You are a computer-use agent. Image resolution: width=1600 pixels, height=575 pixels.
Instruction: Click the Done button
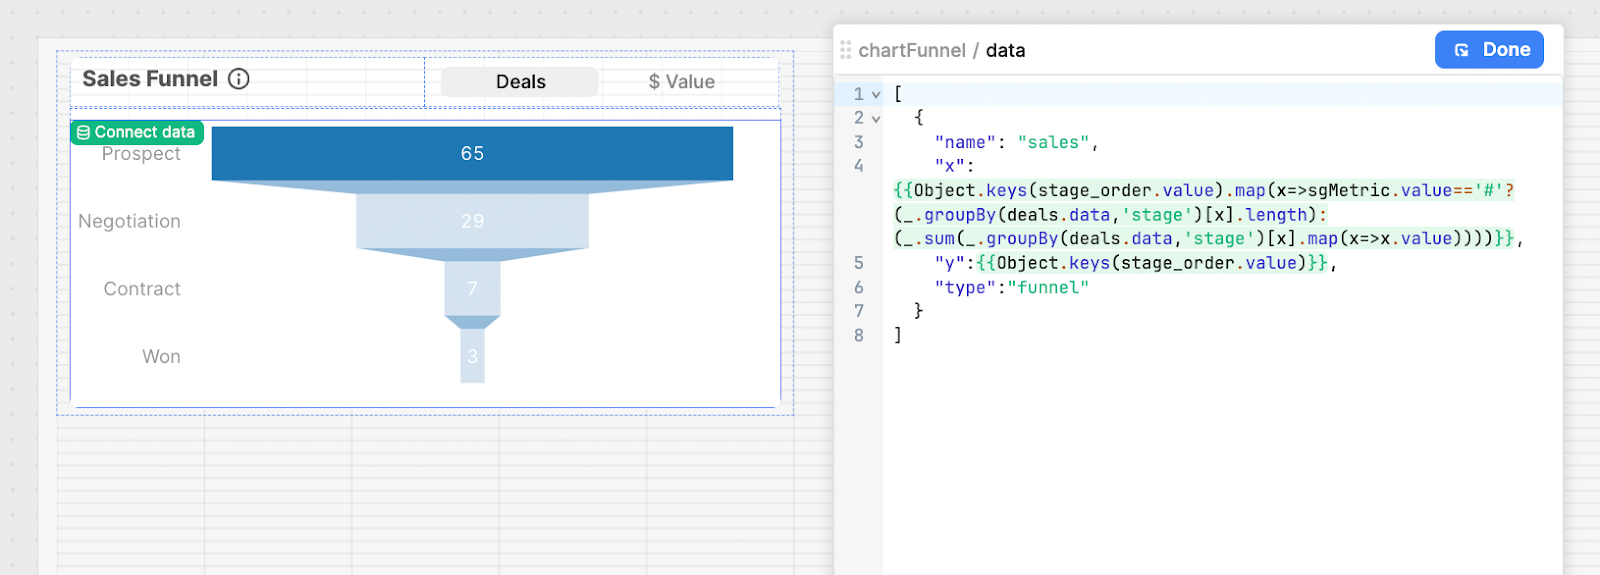pyautogui.click(x=1489, y=50)
